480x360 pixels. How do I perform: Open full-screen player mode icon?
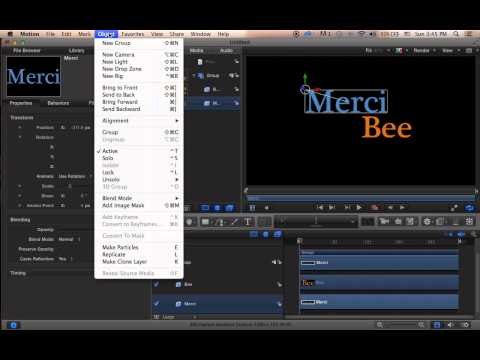coord(454,208)
